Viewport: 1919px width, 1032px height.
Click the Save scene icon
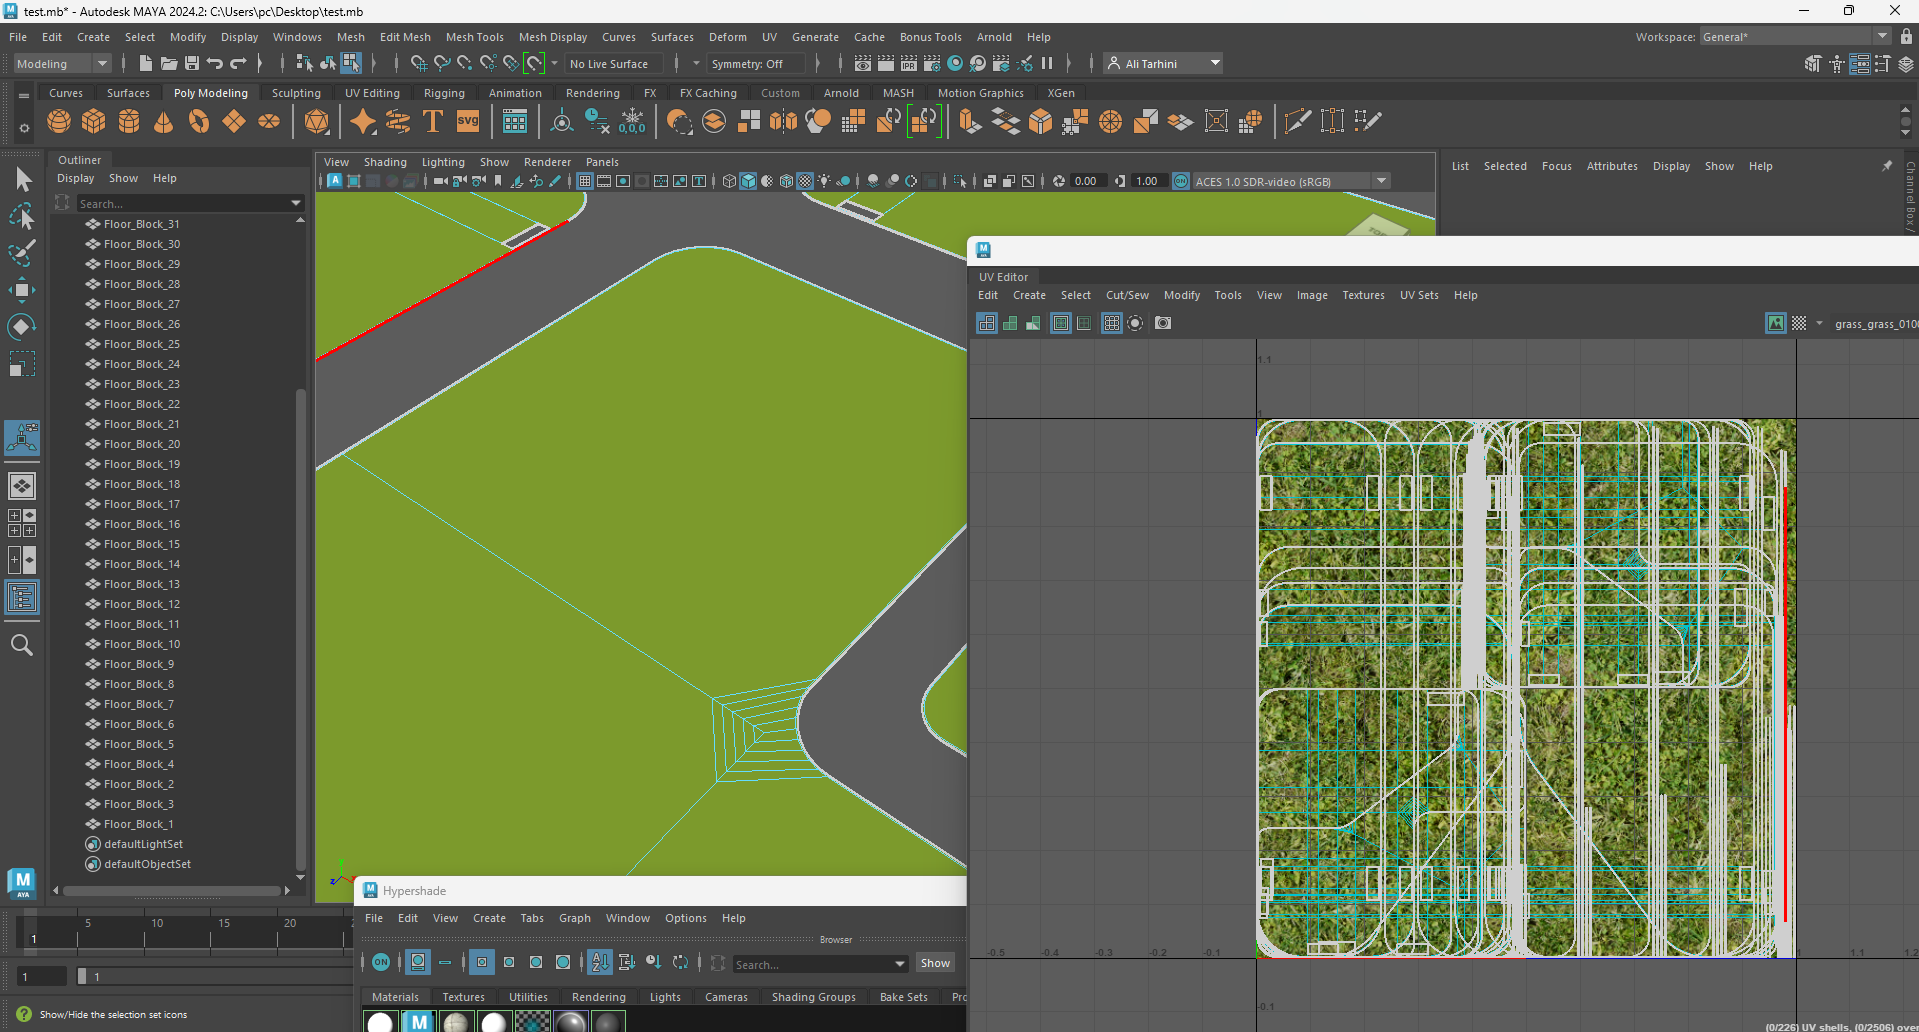192,63
